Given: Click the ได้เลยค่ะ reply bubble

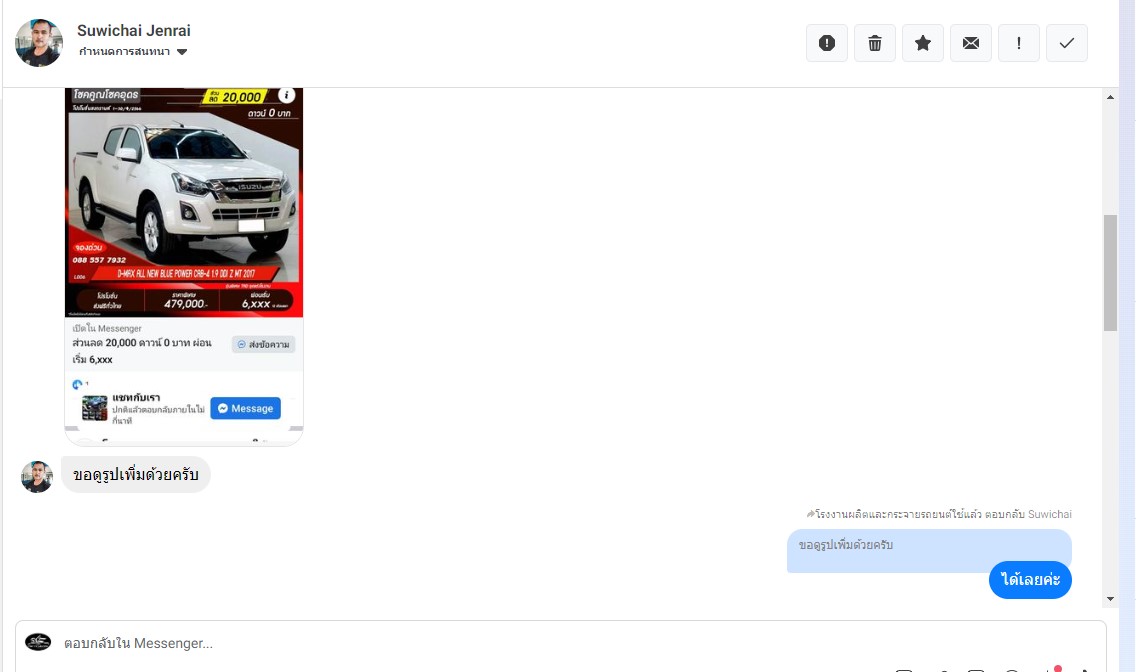Looking at the screenshot, I should click(x=1030, y=579).
